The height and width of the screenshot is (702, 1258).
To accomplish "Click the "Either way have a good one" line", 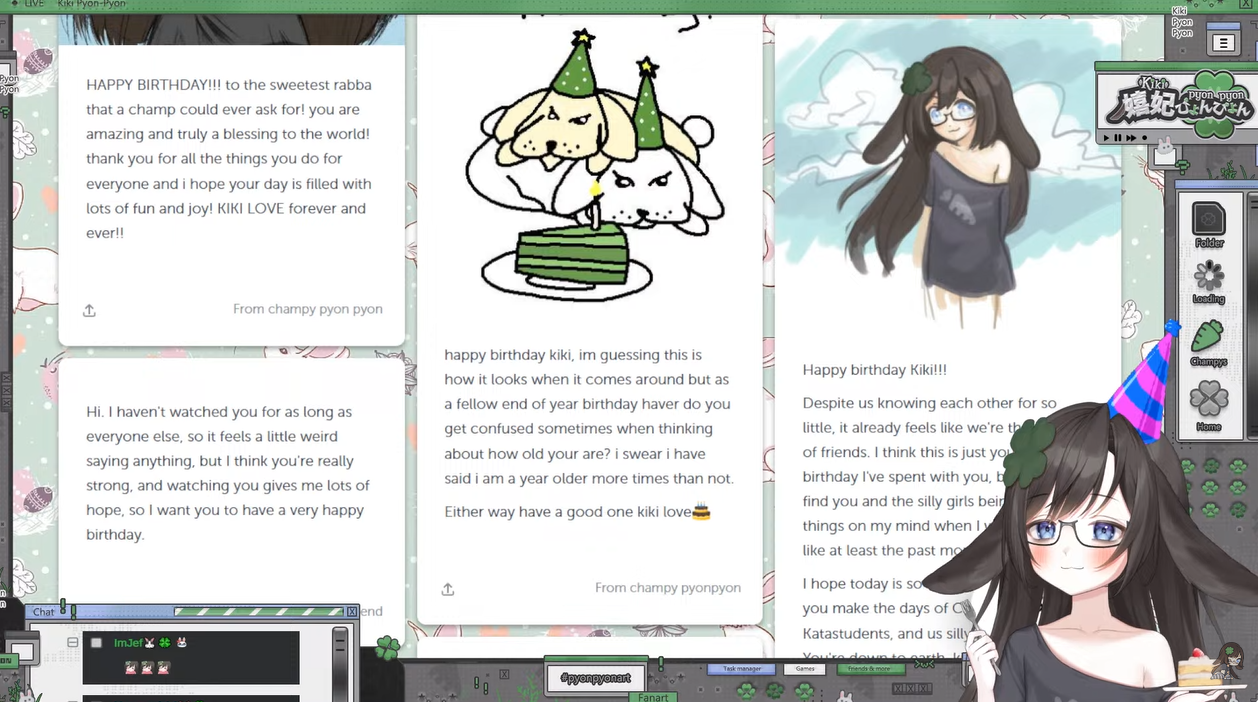I will (577, 512).
